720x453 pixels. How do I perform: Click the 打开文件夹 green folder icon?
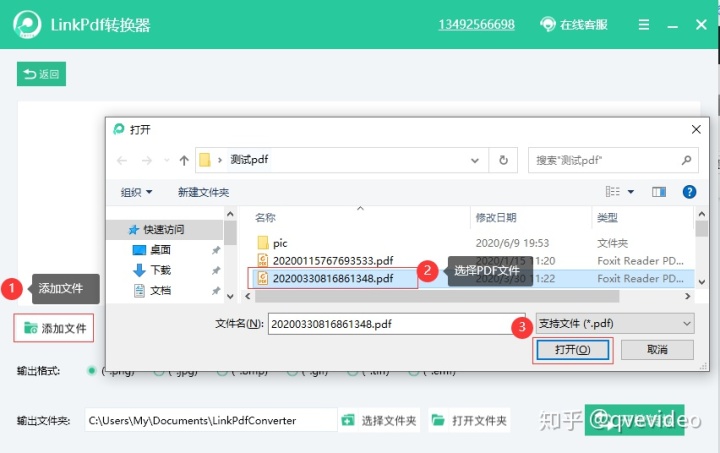438,420
